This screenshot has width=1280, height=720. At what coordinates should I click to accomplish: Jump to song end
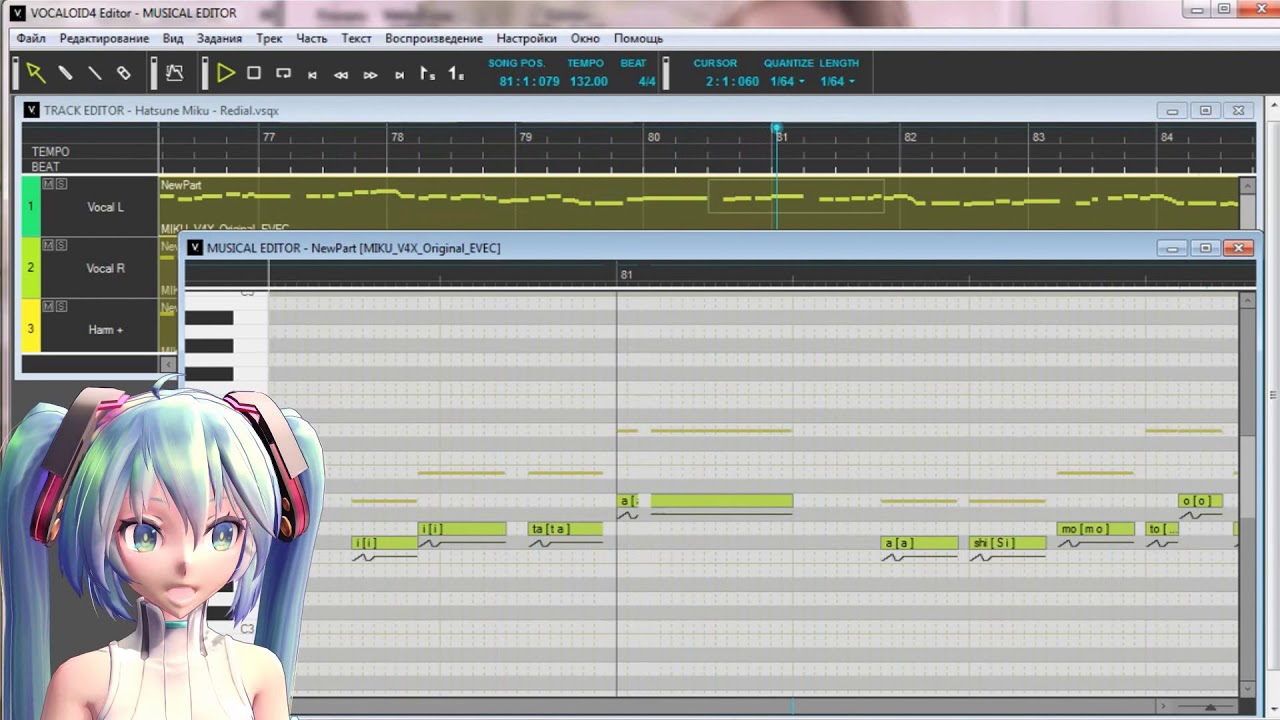tap(399, 74)
